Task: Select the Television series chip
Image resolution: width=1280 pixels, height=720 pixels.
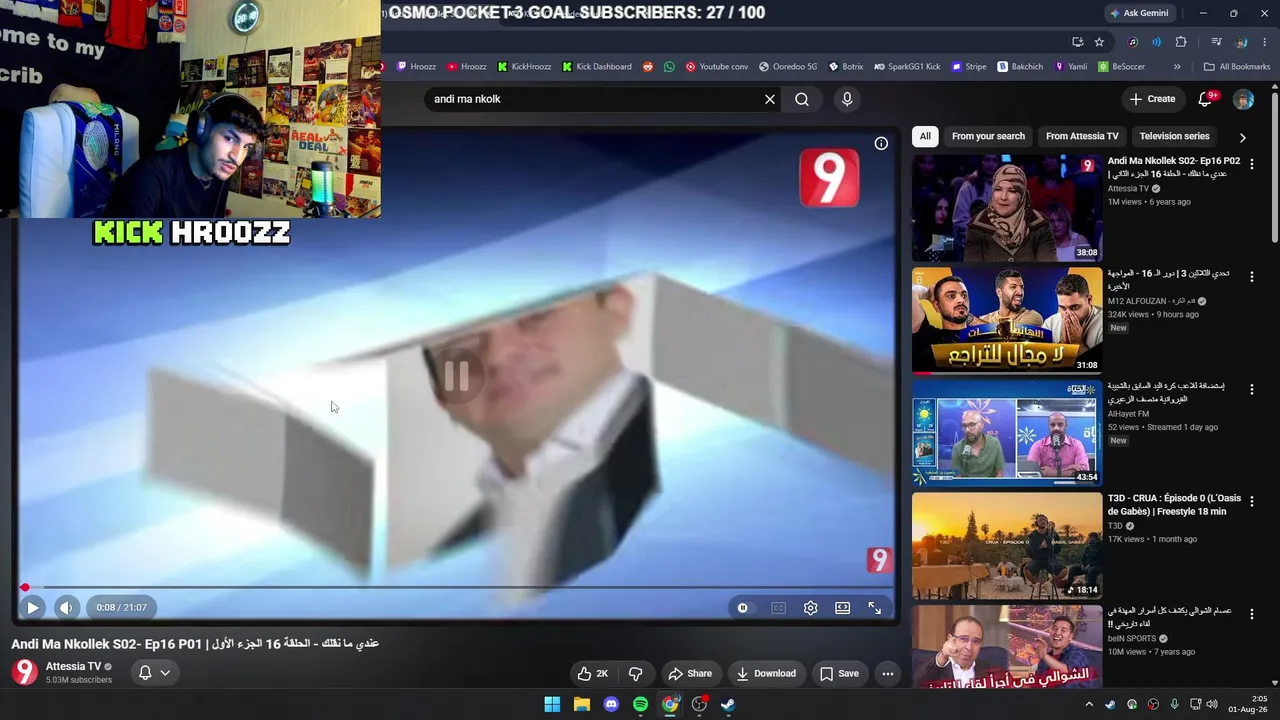Action: tap(1174, 136)
